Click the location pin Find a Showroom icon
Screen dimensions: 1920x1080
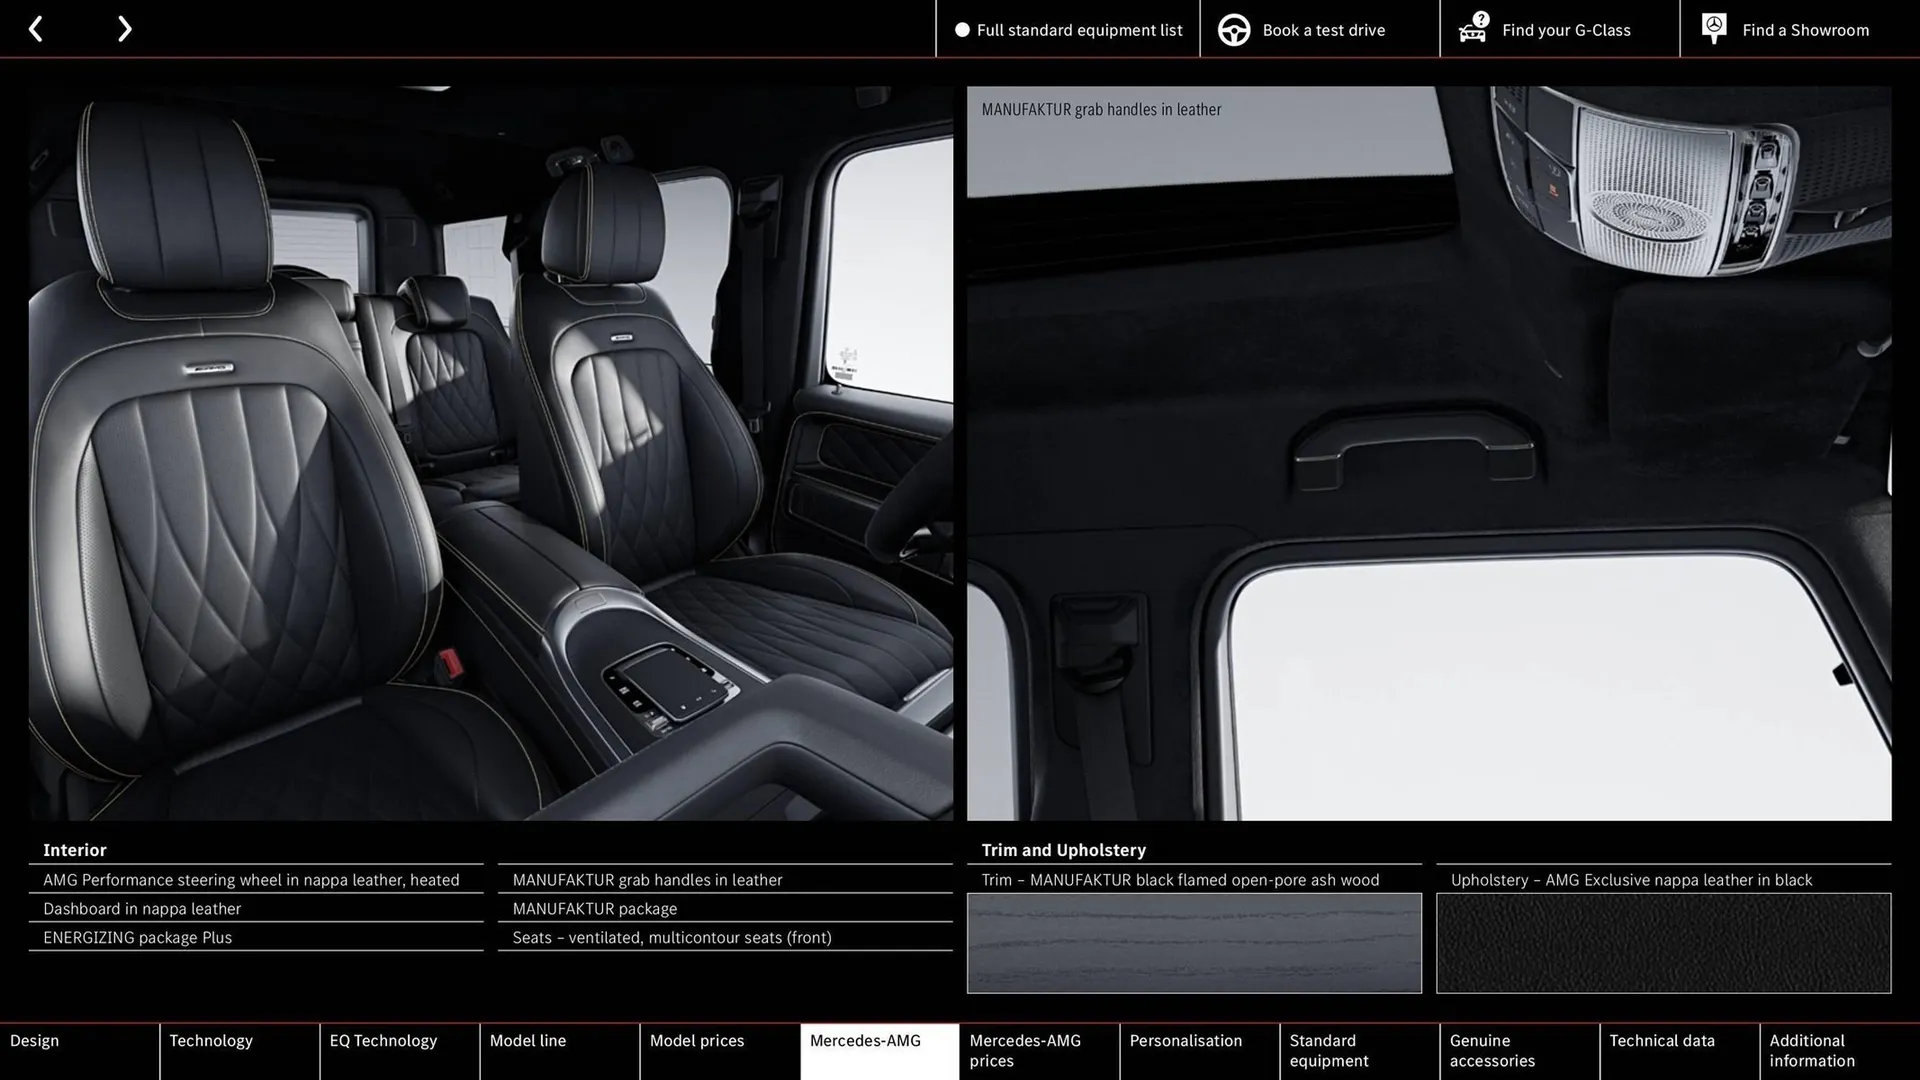coord(1713,29)
